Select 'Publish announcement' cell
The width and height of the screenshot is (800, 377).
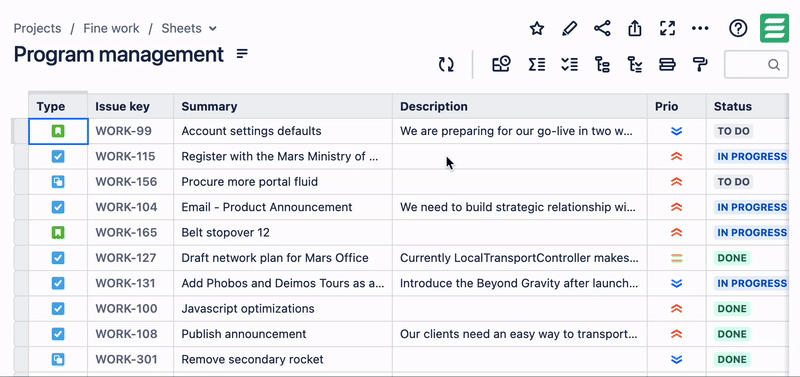pyautogui.click(x=283, y=334)
